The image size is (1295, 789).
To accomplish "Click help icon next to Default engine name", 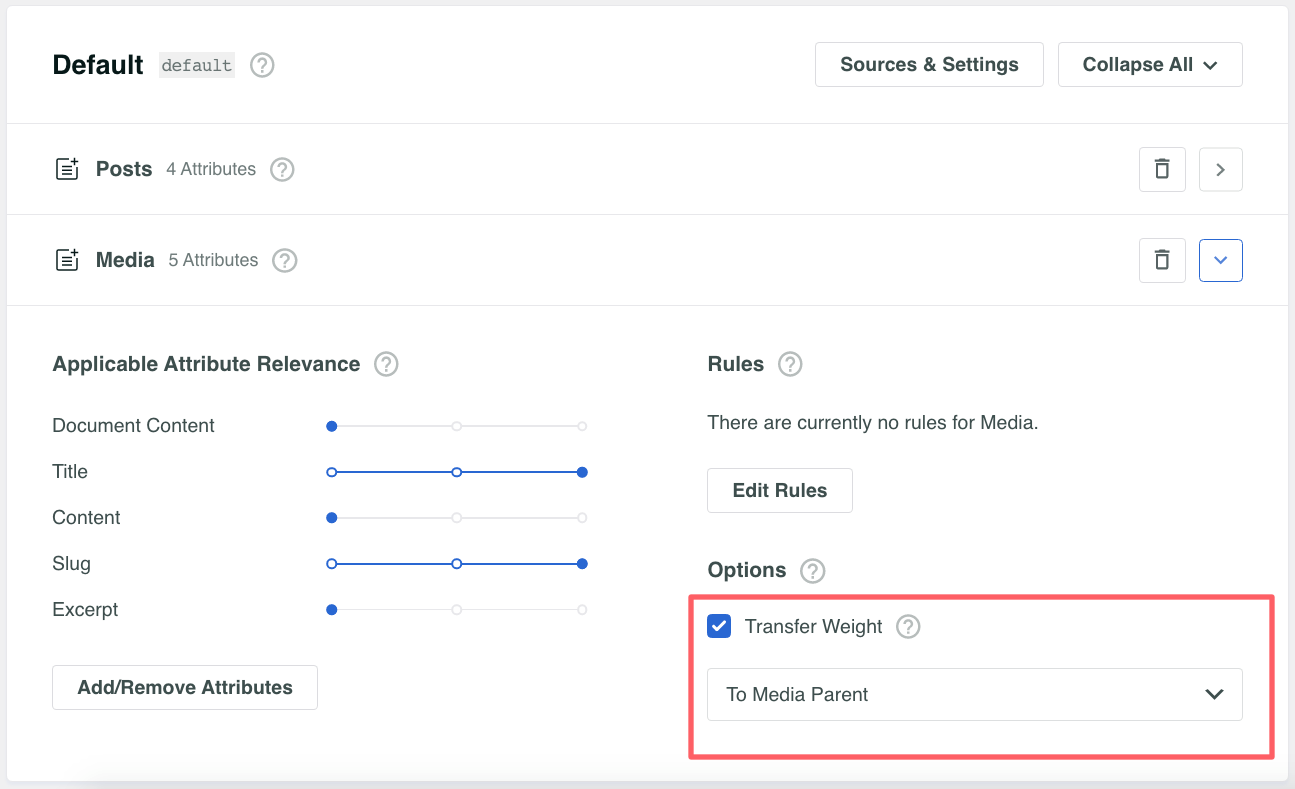I will click(x=262, y=65).
